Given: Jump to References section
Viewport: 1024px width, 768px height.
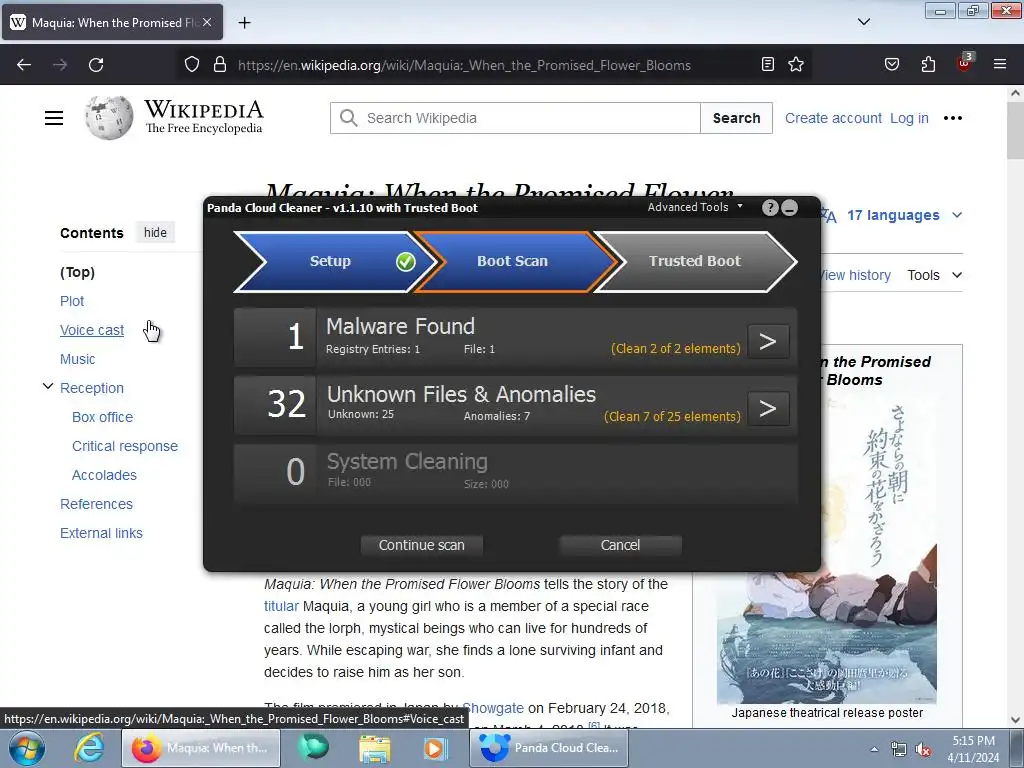Looking at the screenshot, I should 97,504.
